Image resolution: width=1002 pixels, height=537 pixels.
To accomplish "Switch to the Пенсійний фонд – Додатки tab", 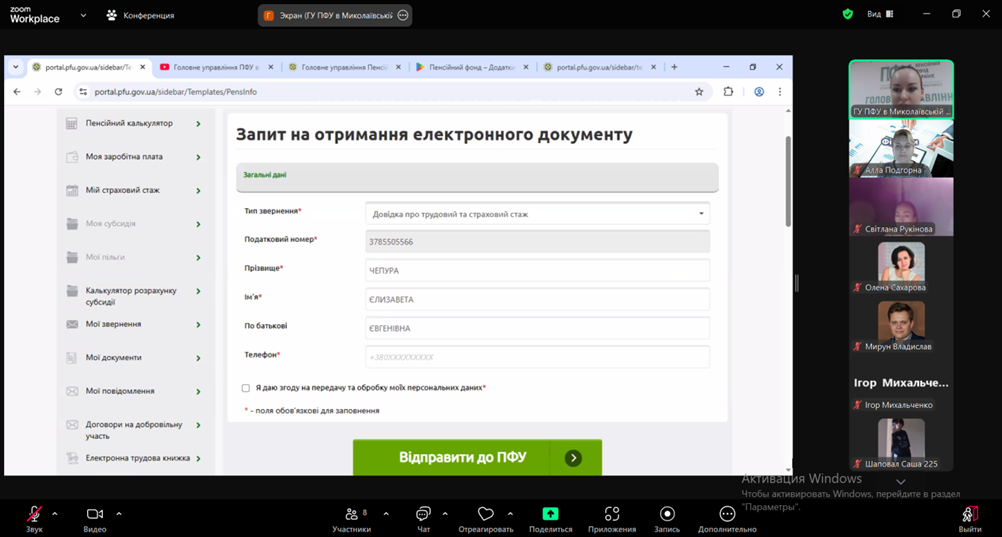I will tap(472, 67).
